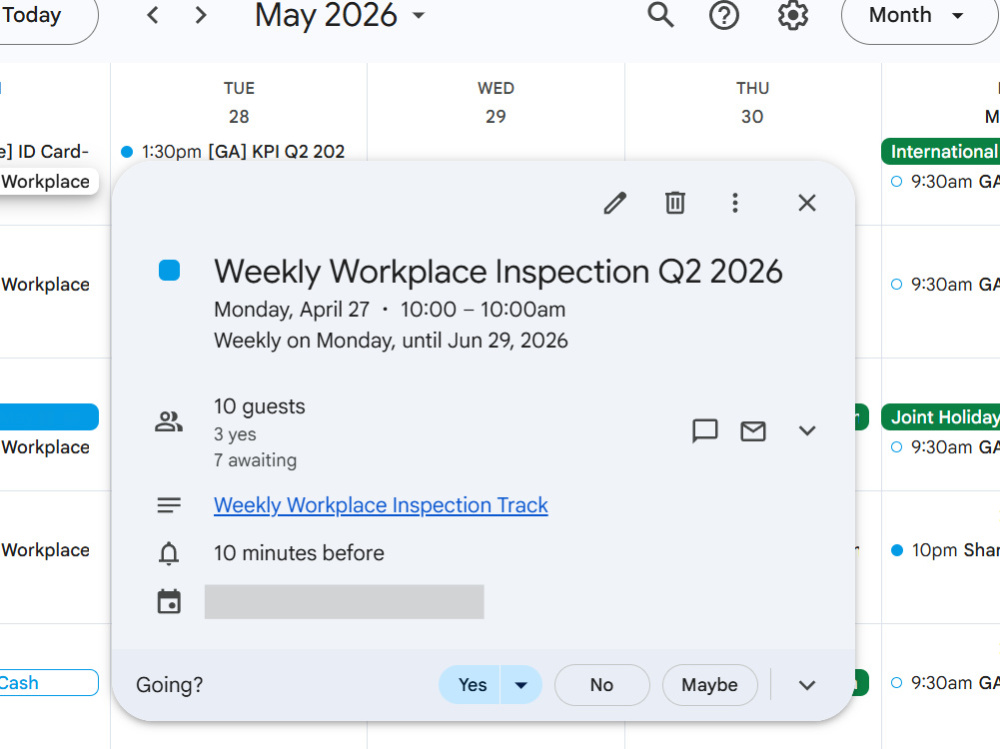Open calendar search
The image size is (1000, 749).
pos(661,15)
